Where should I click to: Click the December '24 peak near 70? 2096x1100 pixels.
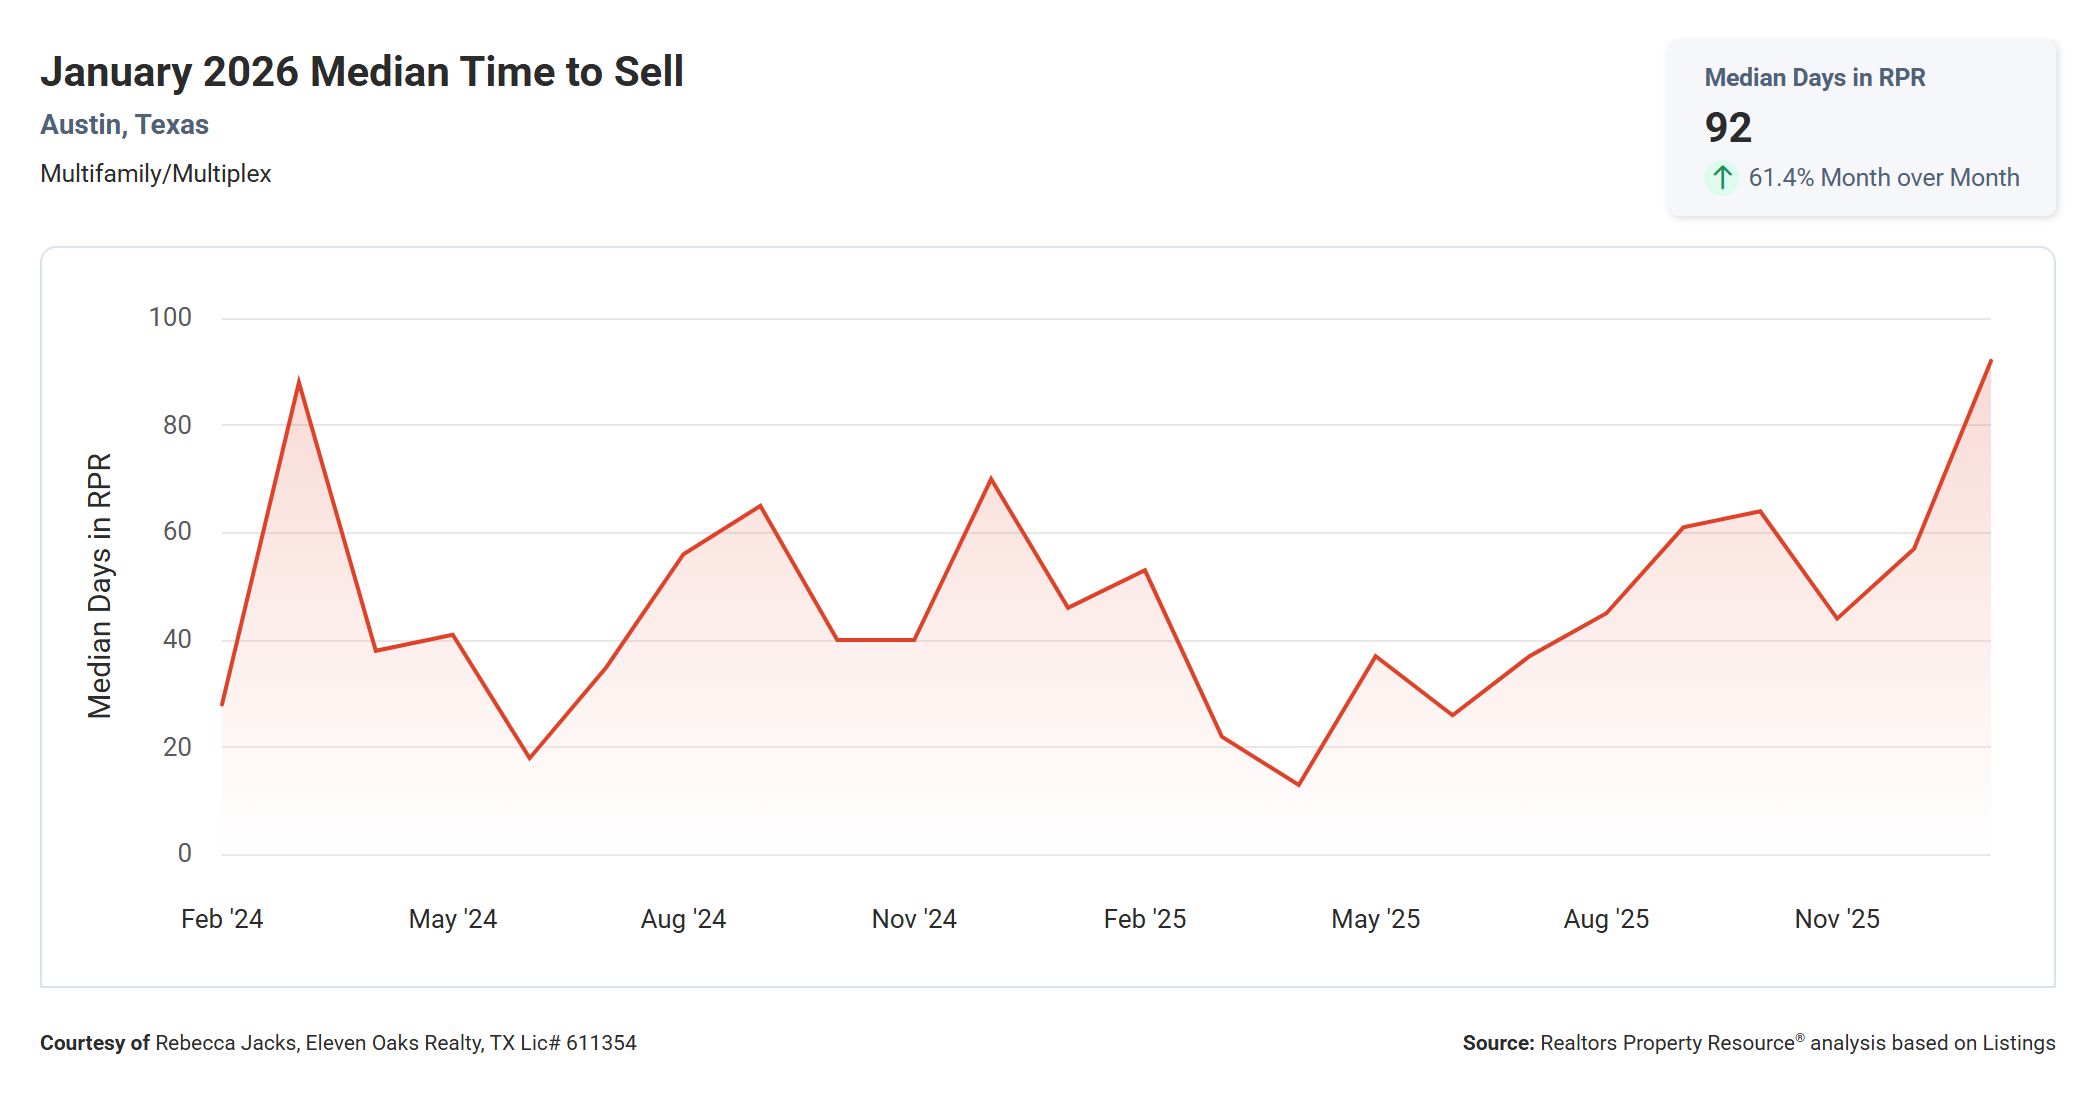[x=991, y=479]
